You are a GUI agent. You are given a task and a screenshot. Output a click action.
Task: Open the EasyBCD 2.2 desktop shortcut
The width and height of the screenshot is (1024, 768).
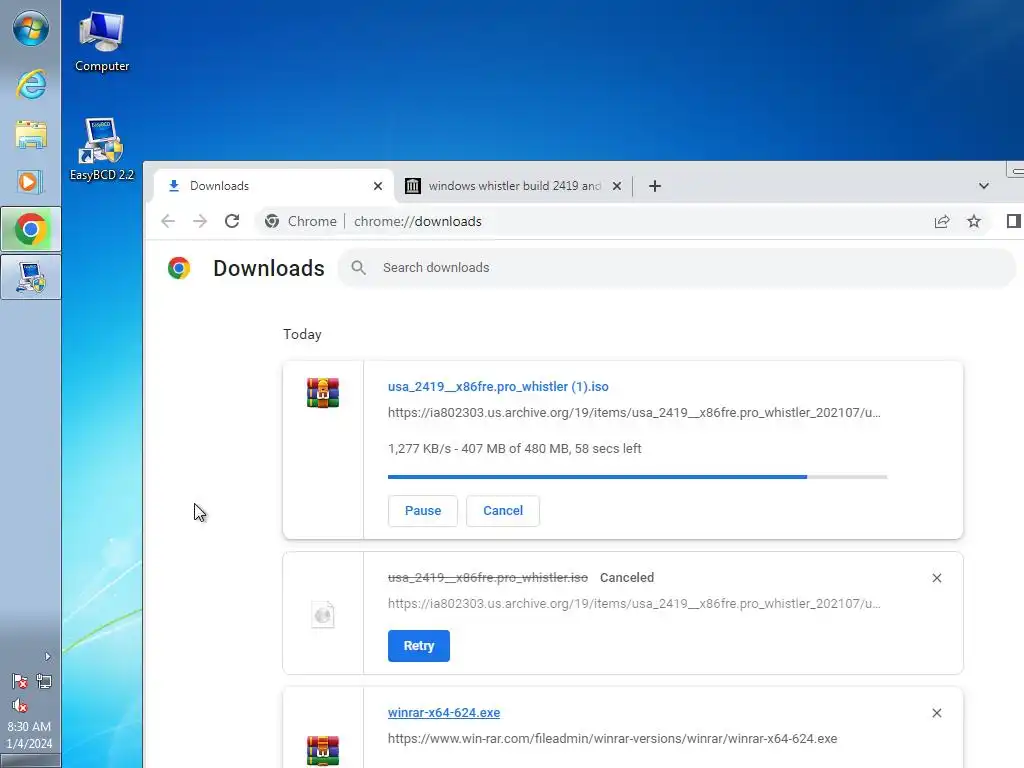pyautogui.click(x=101, y=149)
